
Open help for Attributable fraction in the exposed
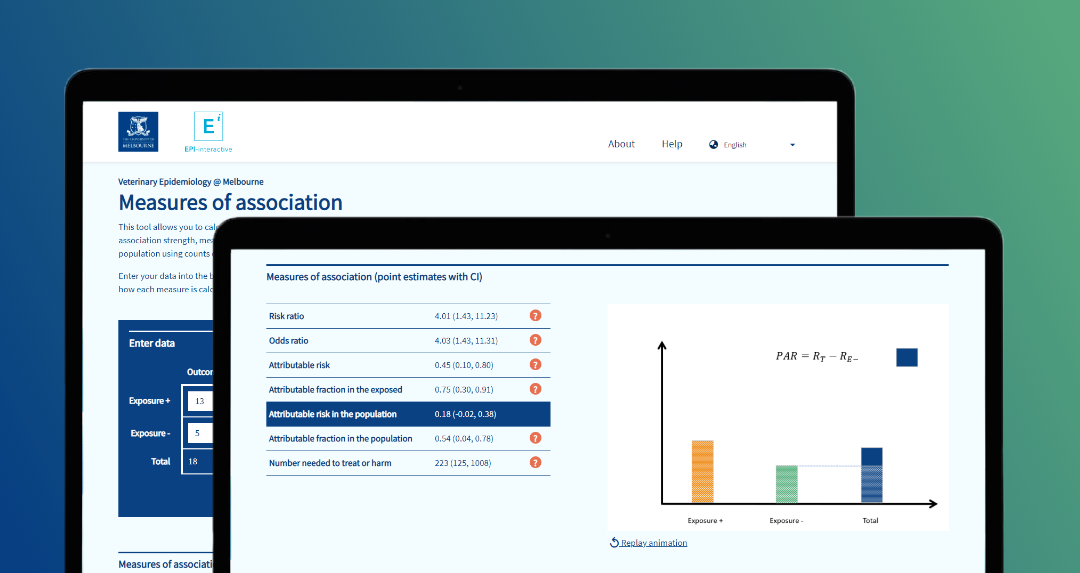pyautogui.click(x=535, y=389)
